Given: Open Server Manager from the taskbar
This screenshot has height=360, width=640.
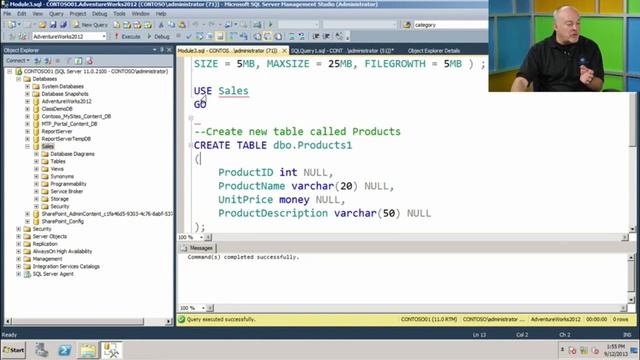Looking at the screenshot, I should click(41, 350).
